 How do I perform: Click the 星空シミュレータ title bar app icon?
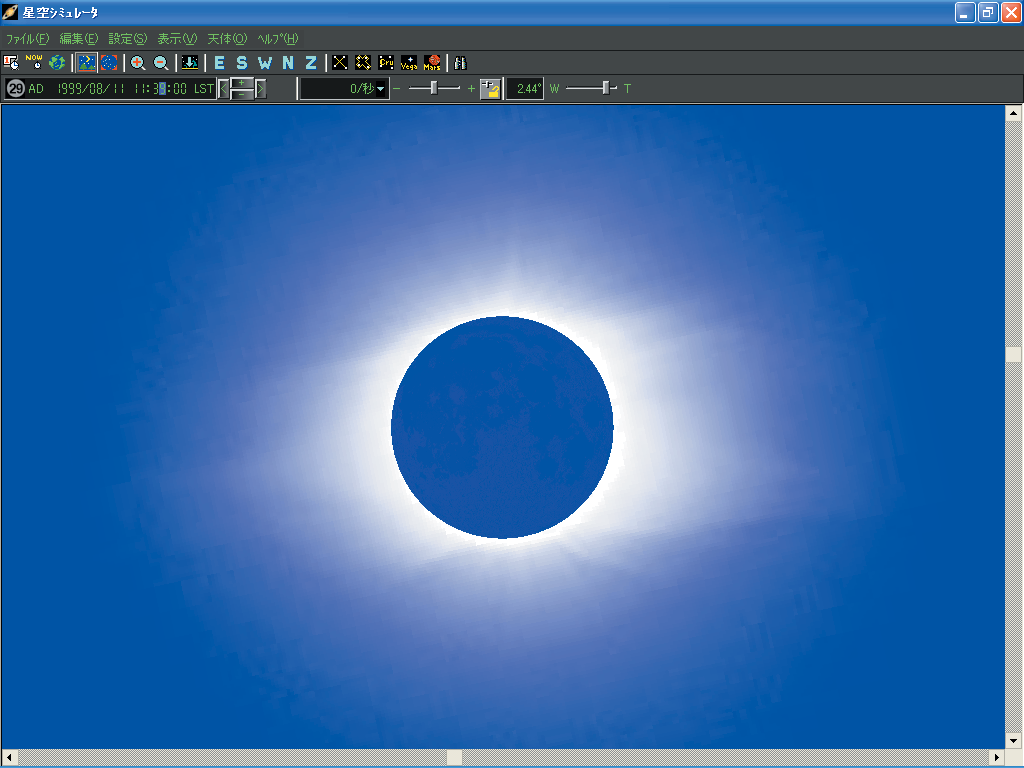(10, 12)
